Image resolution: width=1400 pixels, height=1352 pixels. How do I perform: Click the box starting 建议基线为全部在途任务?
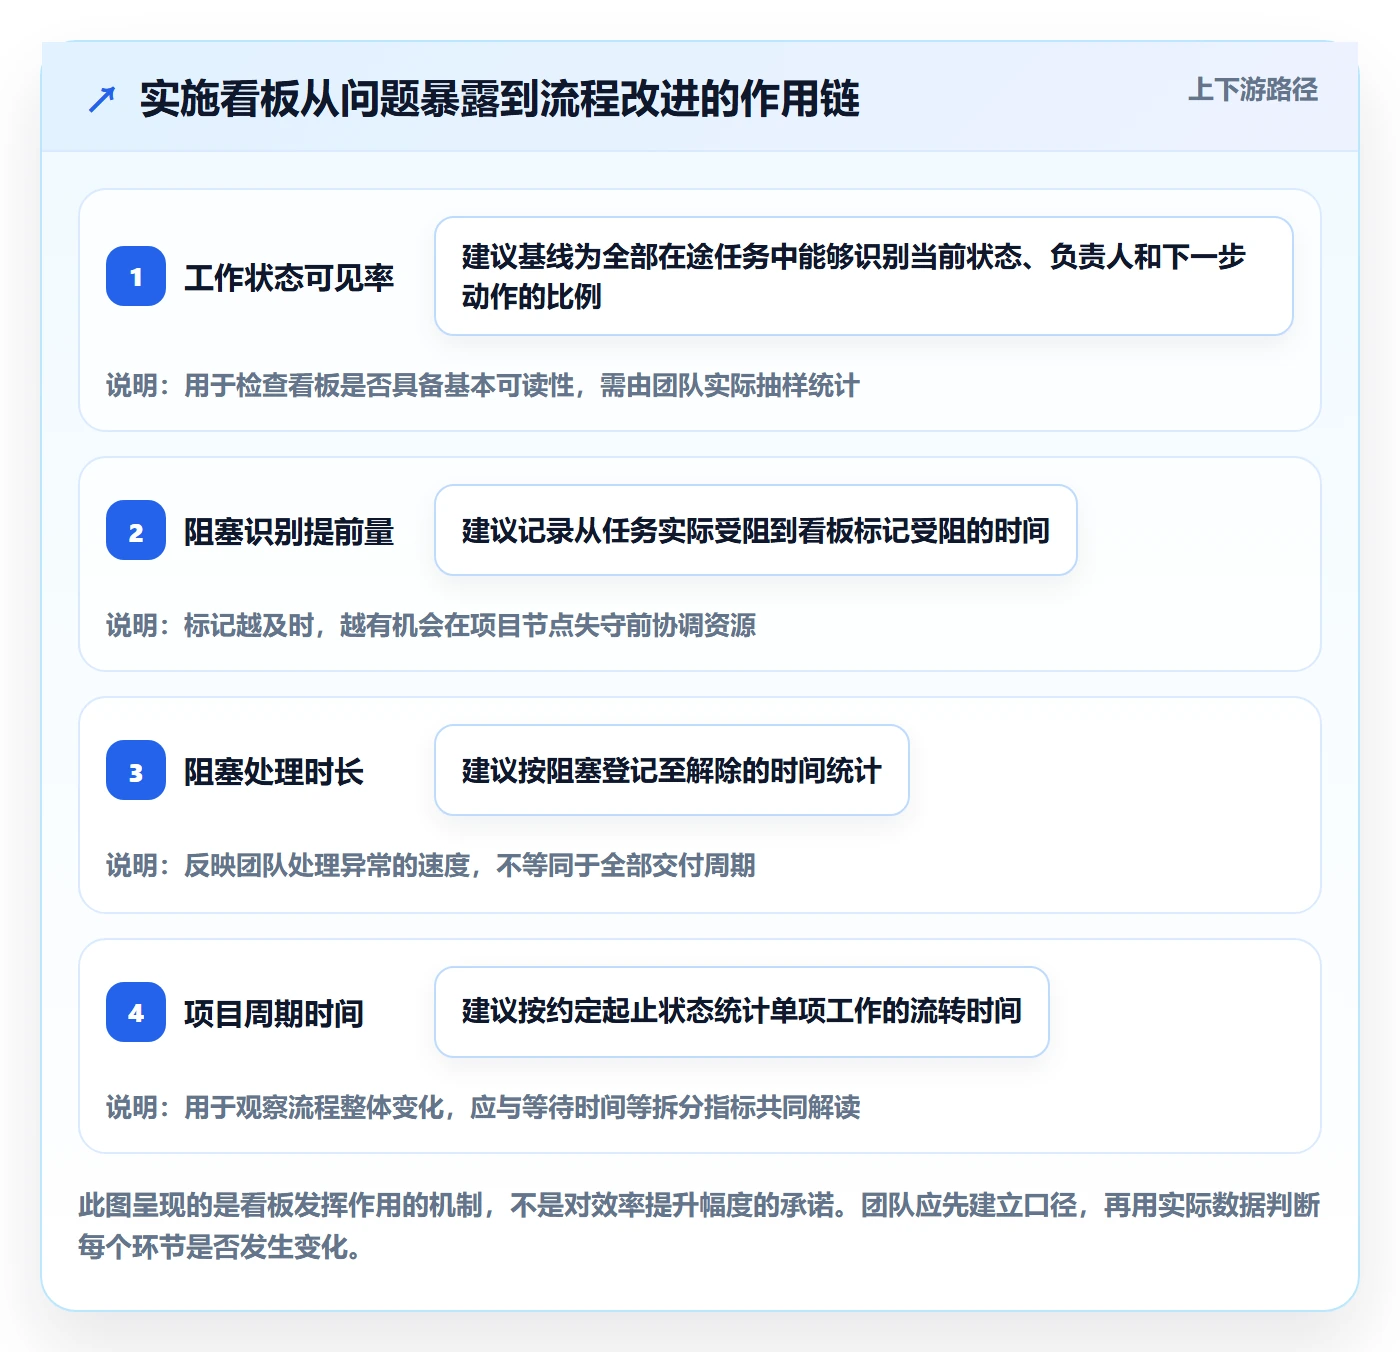(x=864, y=276)
